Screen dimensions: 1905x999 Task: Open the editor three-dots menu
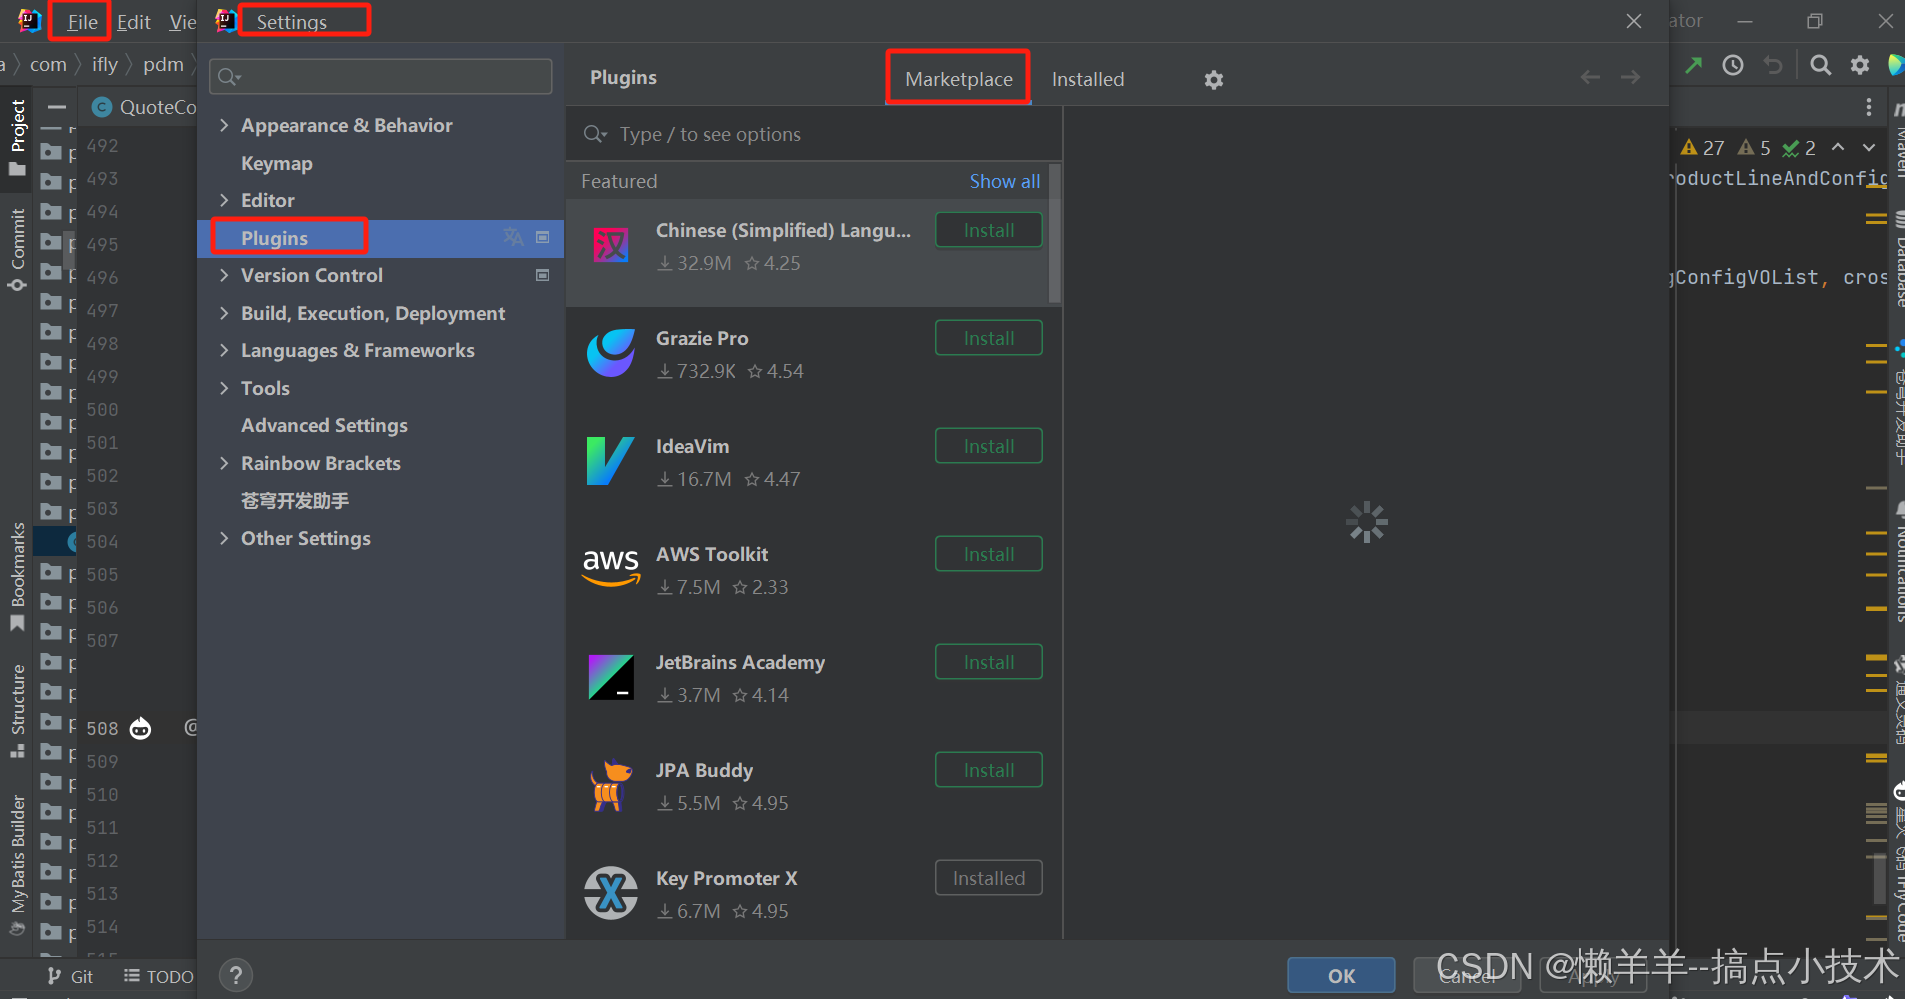(x=1869, y=107)
